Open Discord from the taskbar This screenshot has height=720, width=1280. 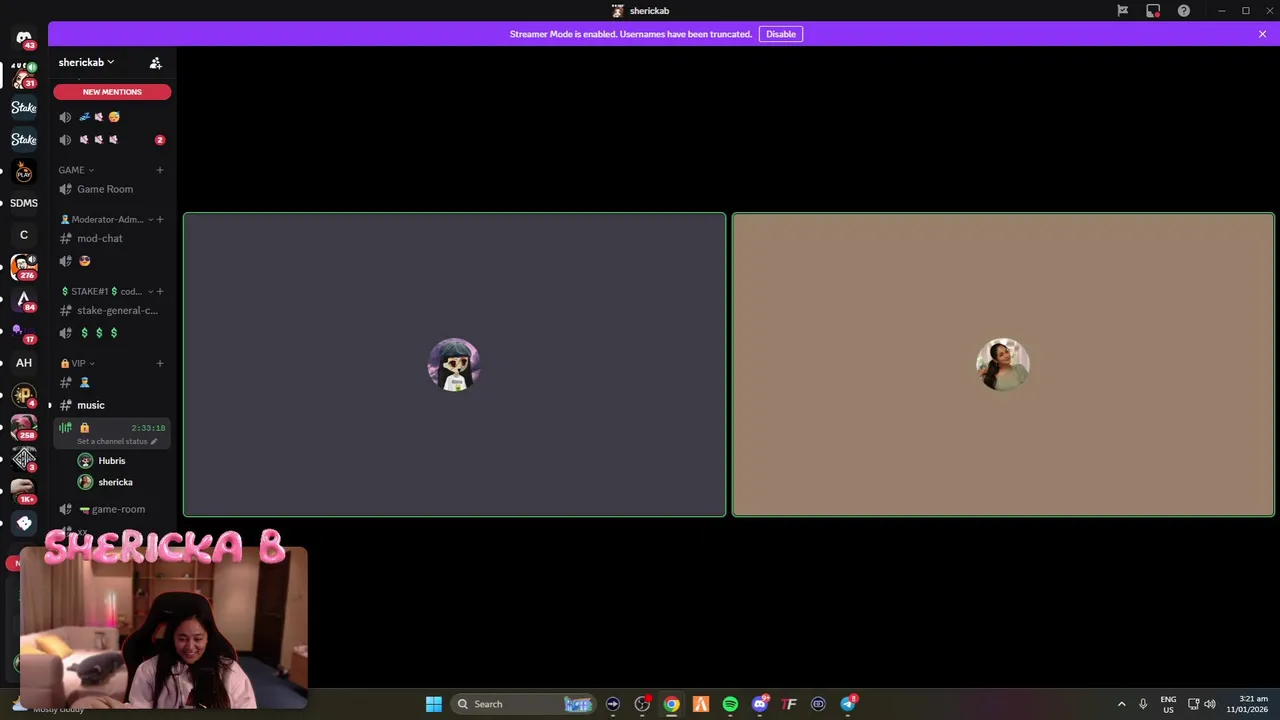[760, 704]
